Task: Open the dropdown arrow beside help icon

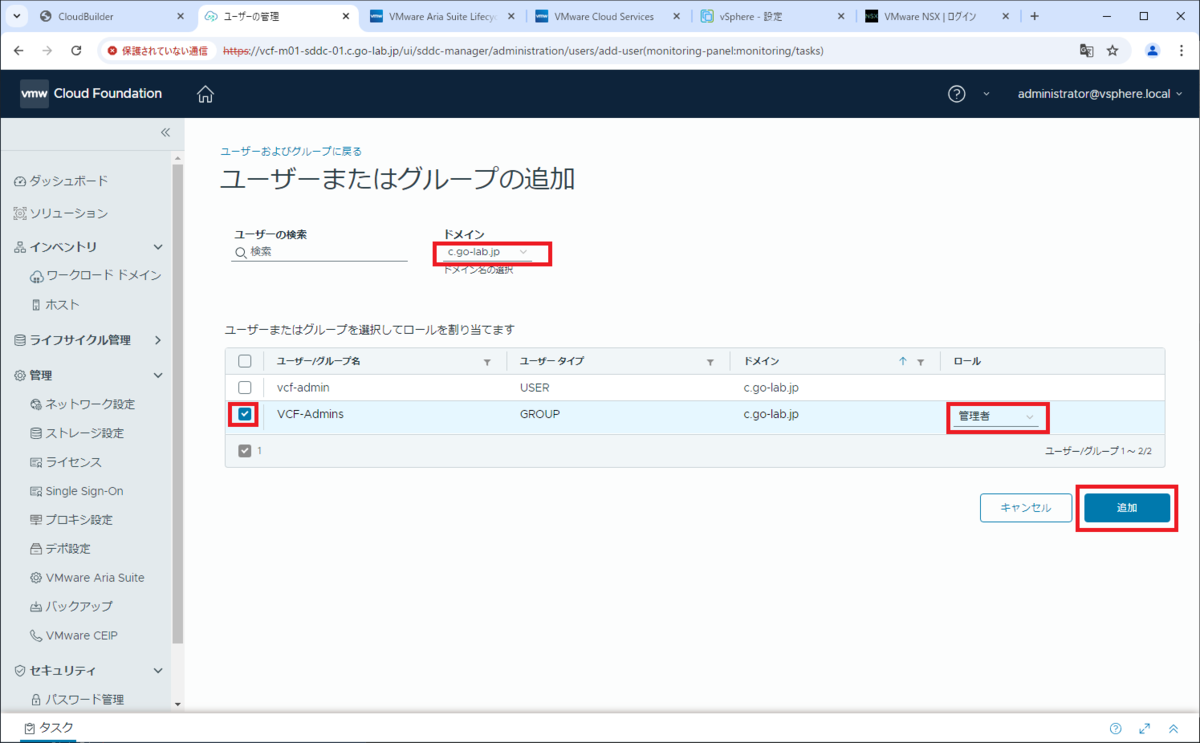Action: tap(987, 94)
